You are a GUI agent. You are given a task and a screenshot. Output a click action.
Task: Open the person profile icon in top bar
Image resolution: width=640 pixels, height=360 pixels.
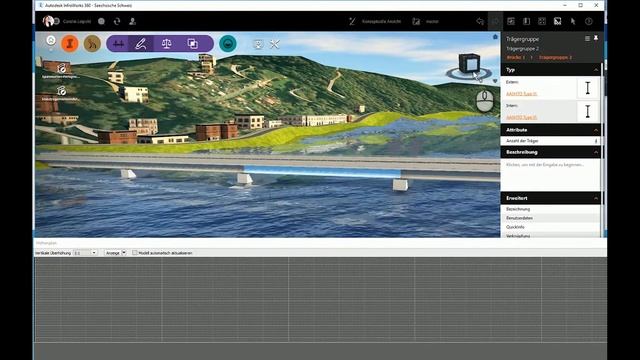click(x=132, y=21)
